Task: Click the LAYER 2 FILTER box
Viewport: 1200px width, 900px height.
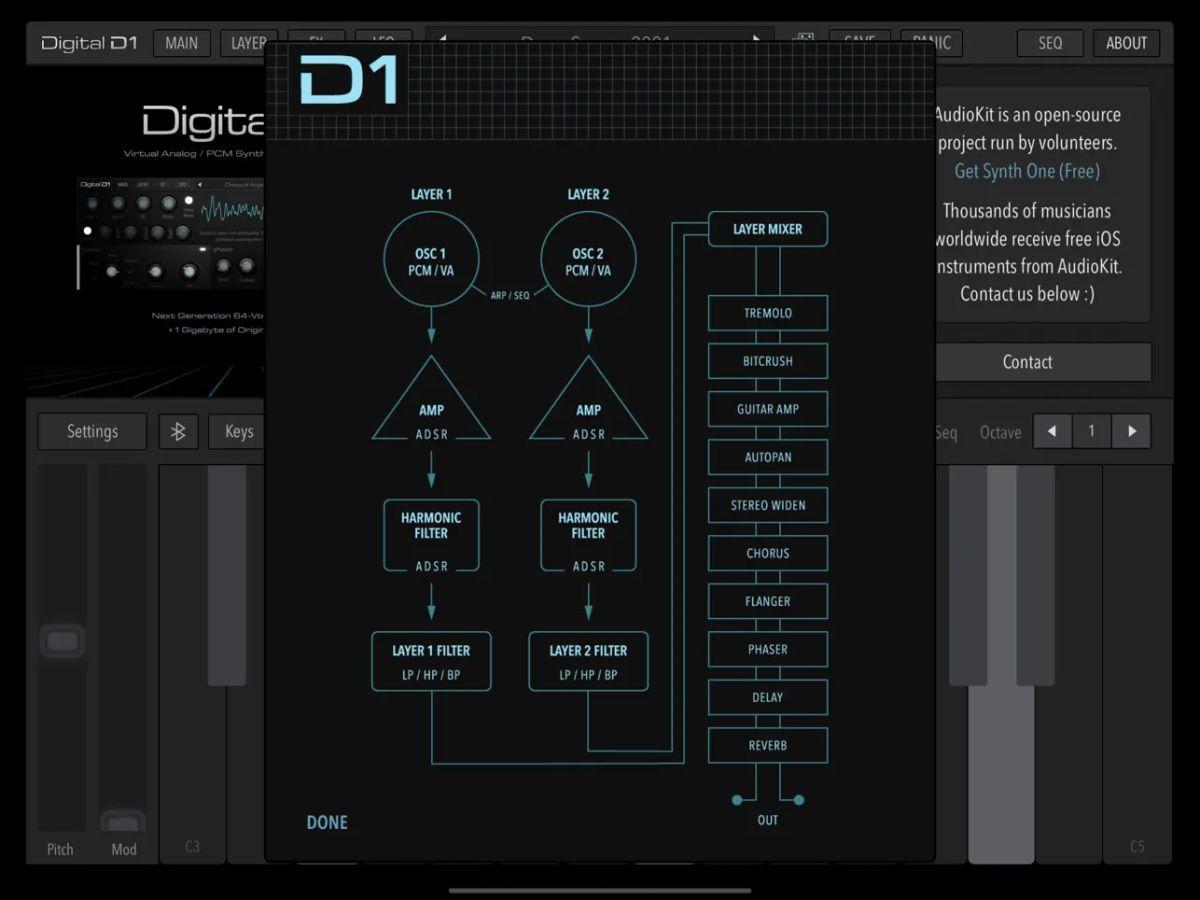Action: [x=588, y=661]
